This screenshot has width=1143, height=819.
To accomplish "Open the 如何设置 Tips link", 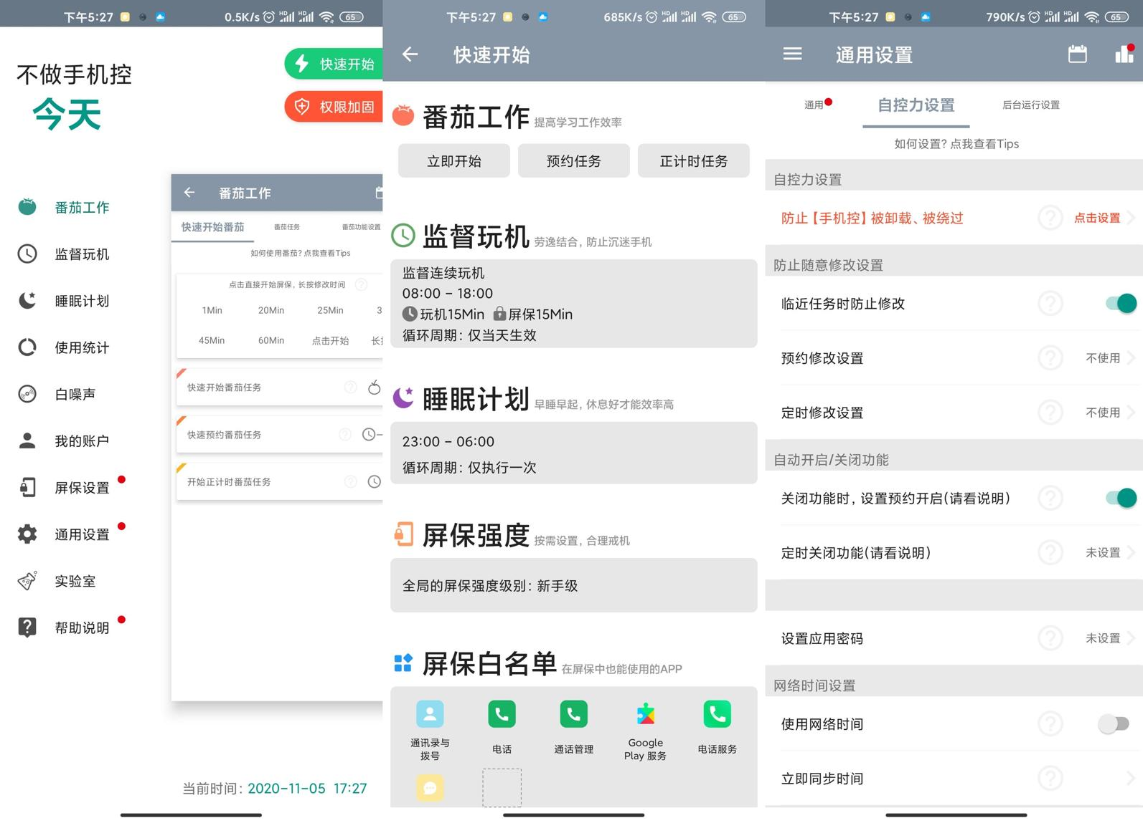I will (x=955, y=144).
